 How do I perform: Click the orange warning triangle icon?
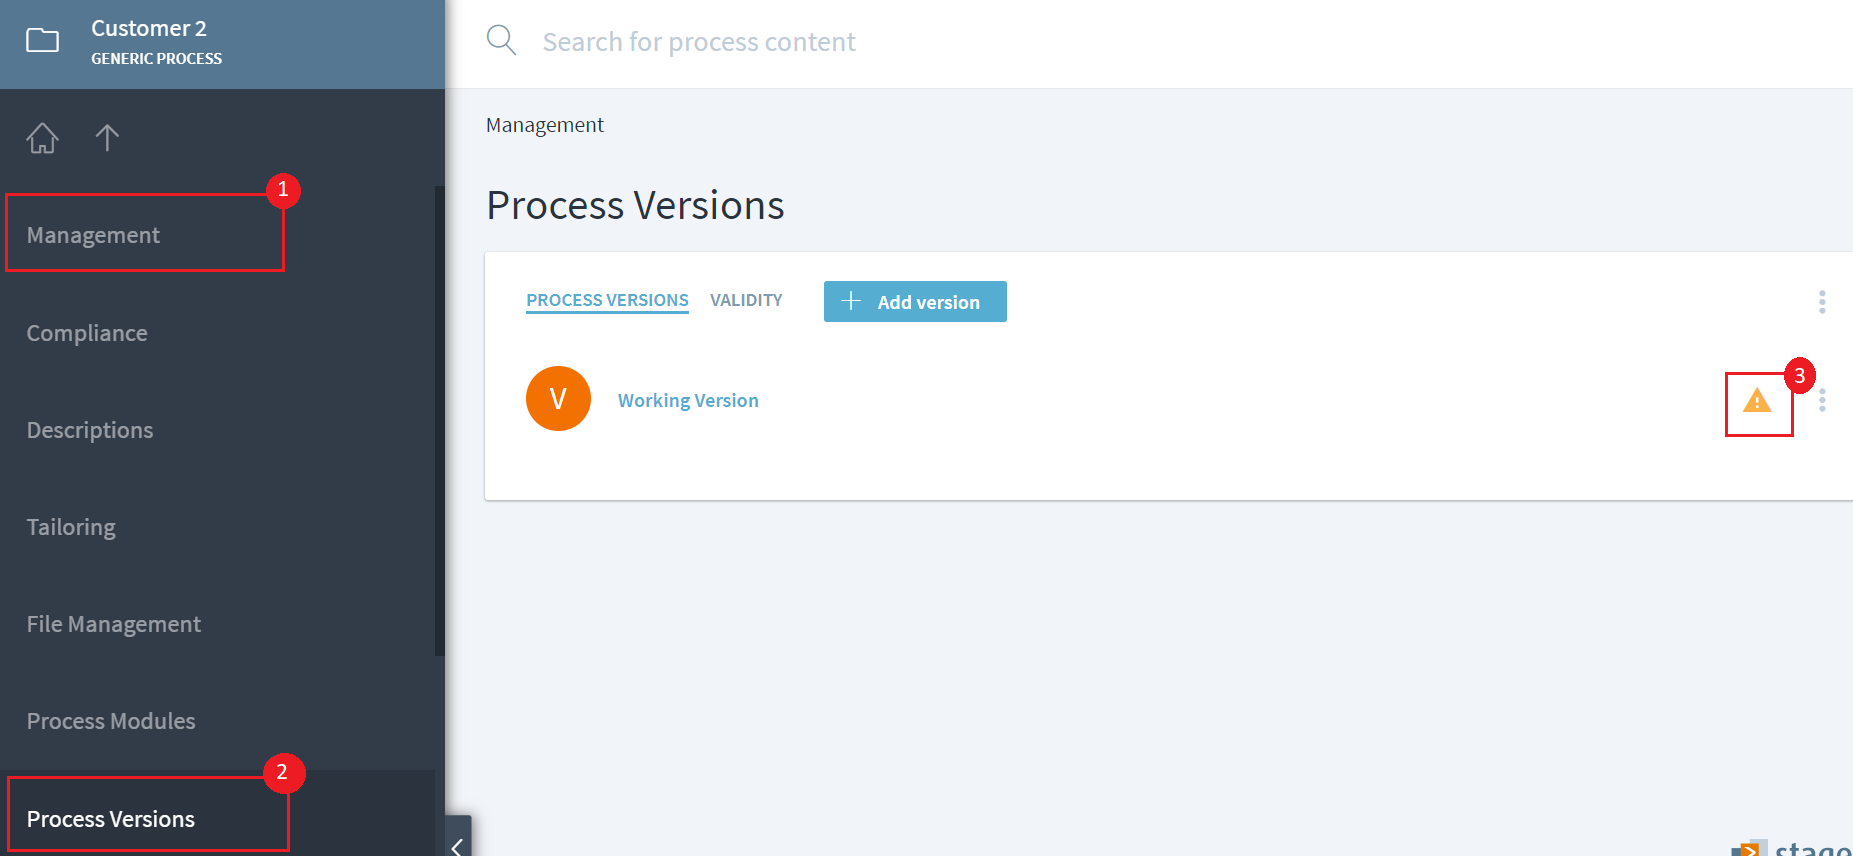[1757, 402]
